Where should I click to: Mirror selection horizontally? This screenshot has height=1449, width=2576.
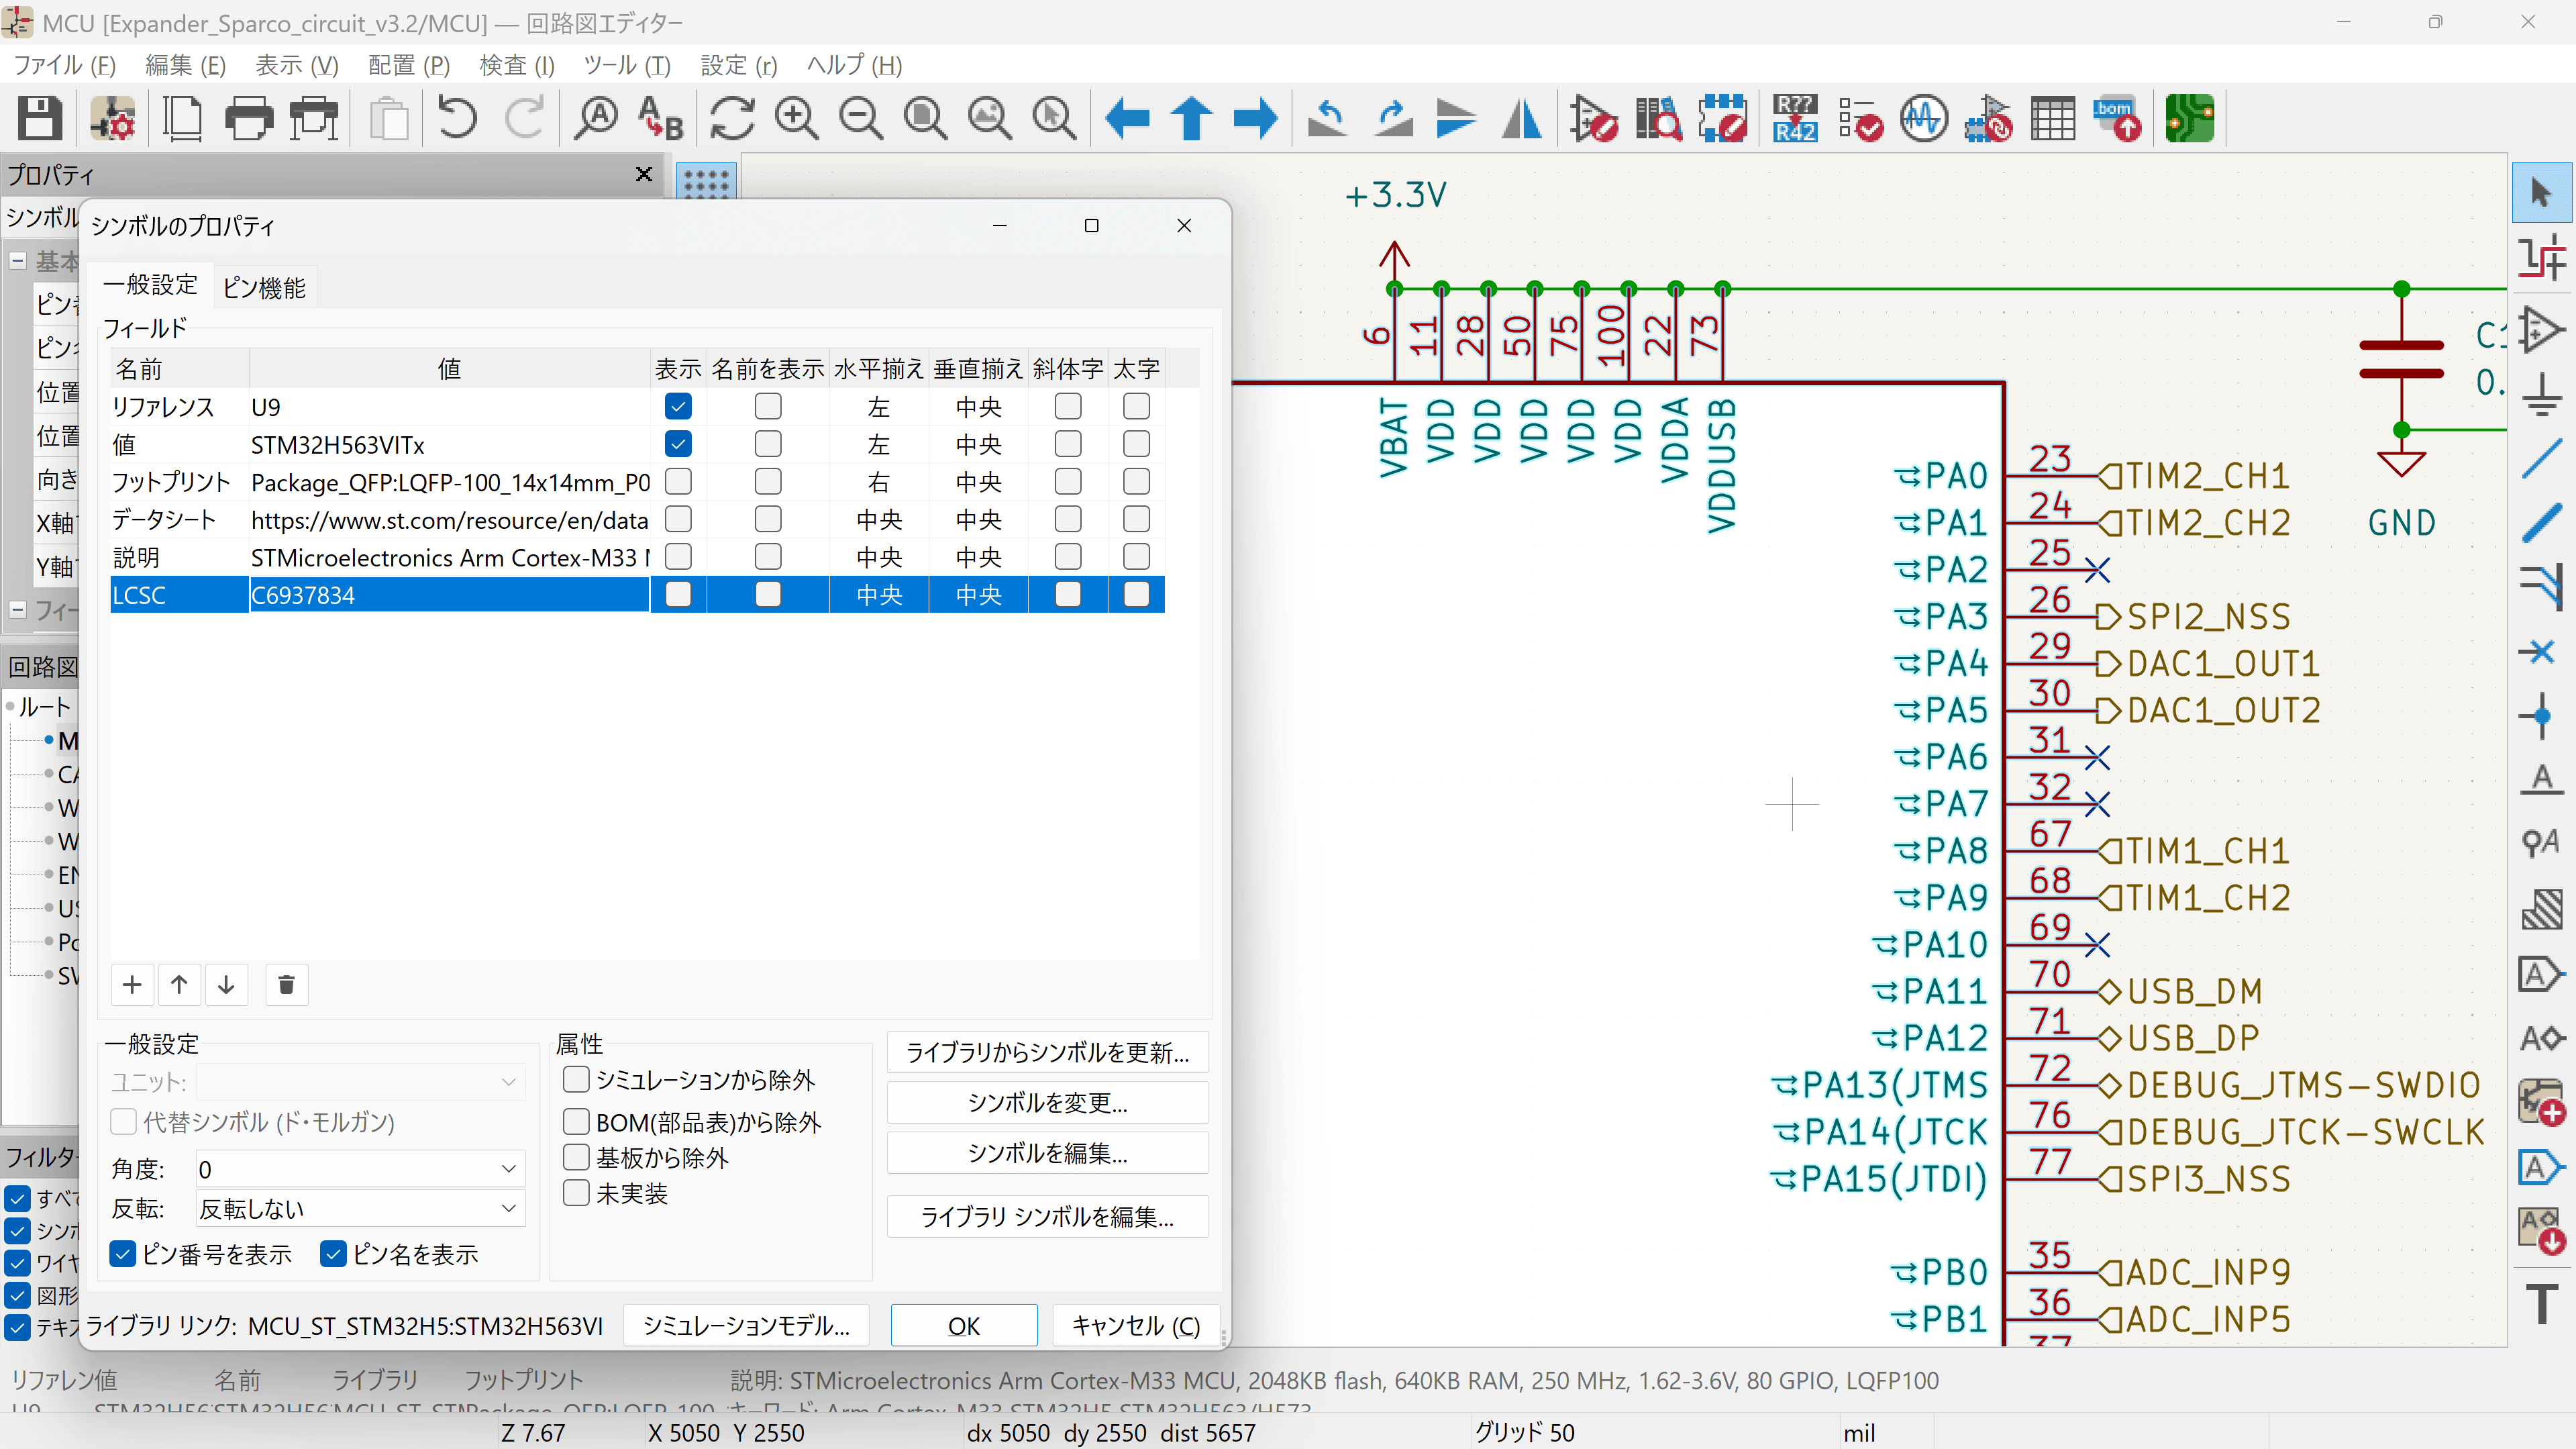pos(1522,119)
